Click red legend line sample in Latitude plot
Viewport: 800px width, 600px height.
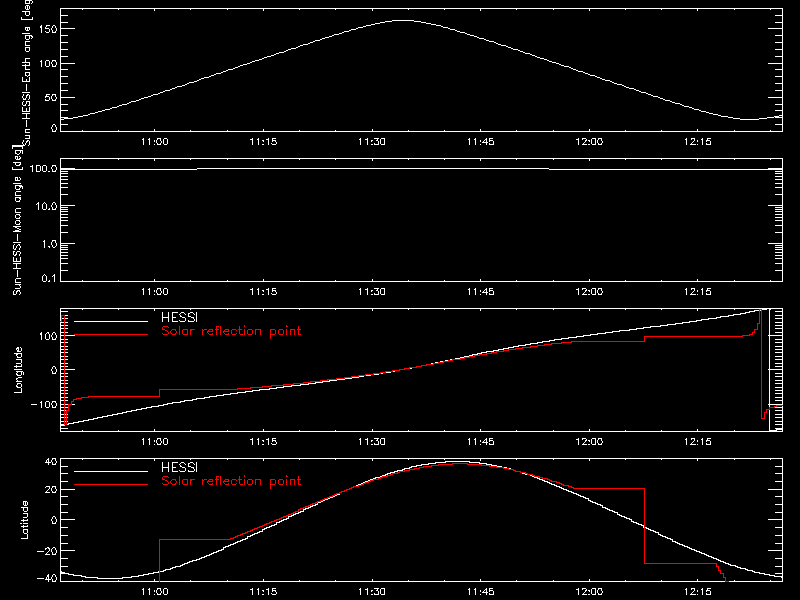click(111, 485)
